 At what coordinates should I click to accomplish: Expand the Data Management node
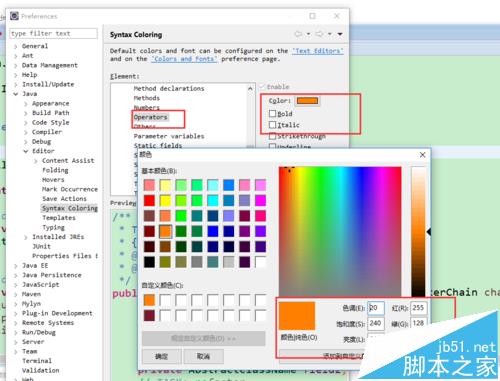point(16,65)
